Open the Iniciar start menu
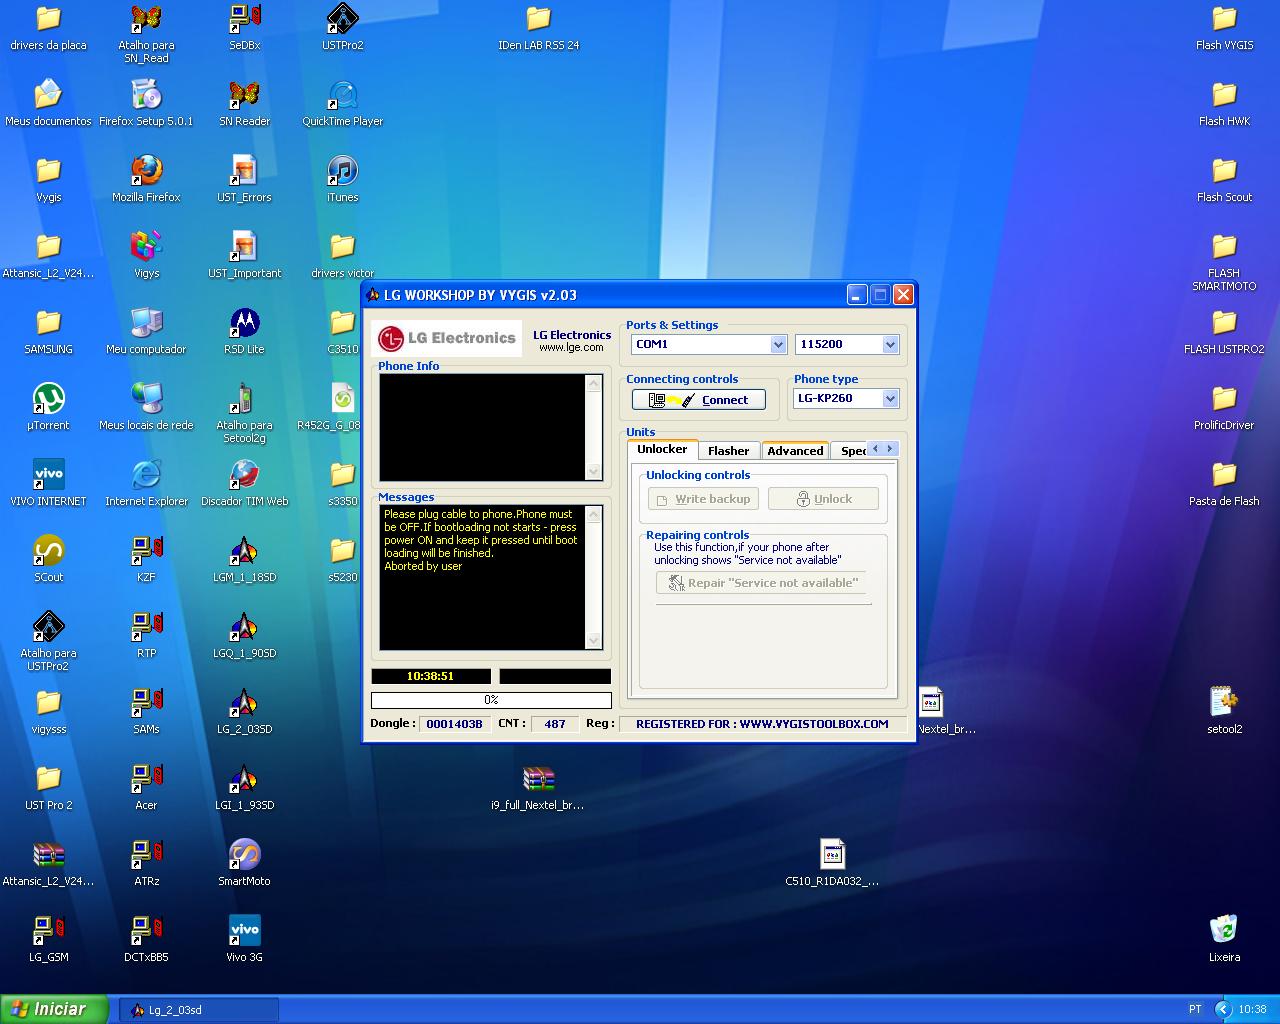 pos(54,1009)
